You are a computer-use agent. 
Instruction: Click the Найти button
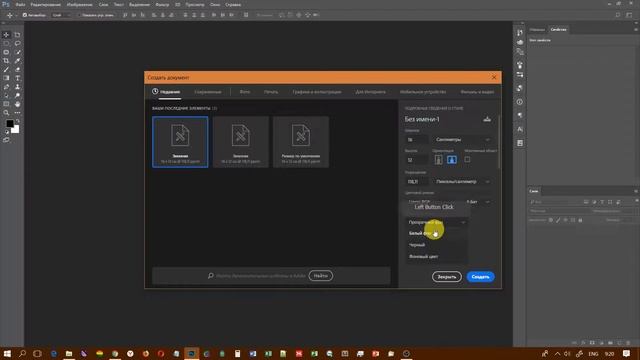pos(320,276)
